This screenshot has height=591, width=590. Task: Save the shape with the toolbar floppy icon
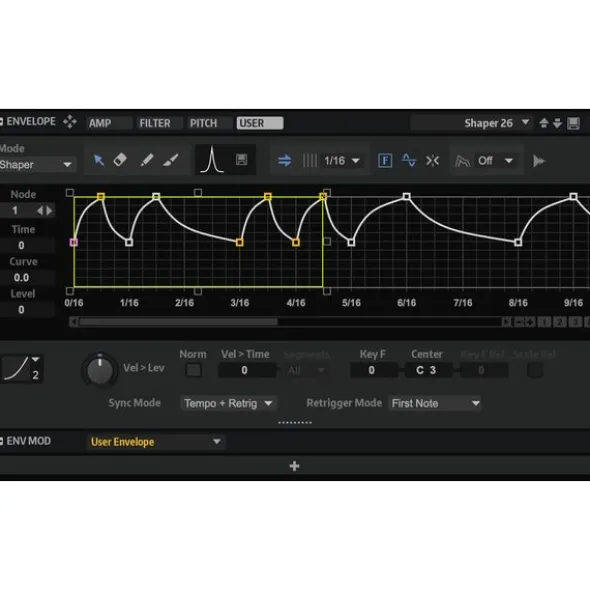(x=242, y=160)
